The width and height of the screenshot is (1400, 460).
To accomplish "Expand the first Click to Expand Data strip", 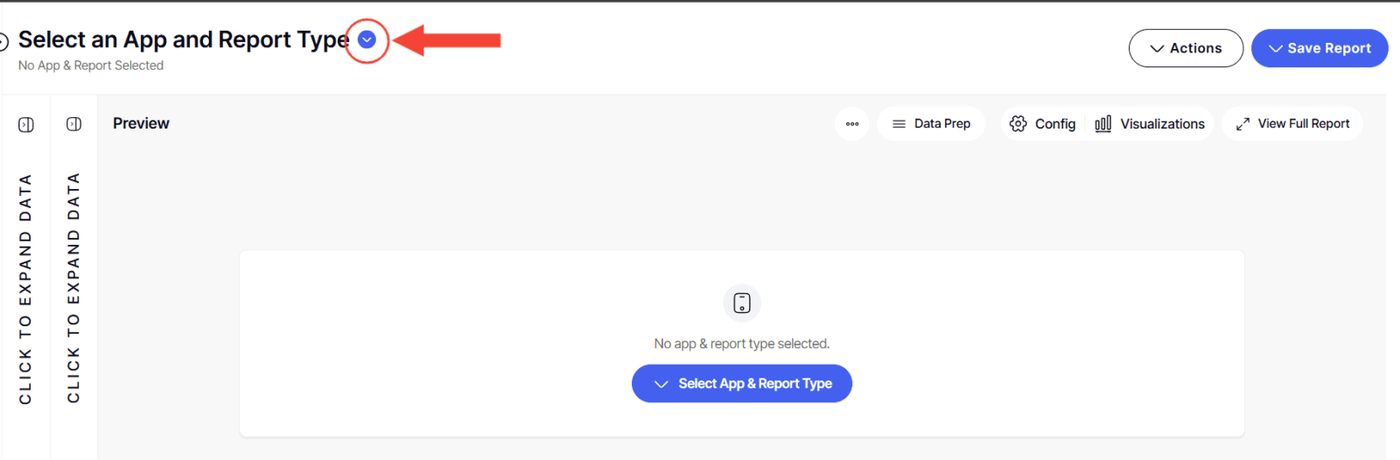I will coord(26,289).
